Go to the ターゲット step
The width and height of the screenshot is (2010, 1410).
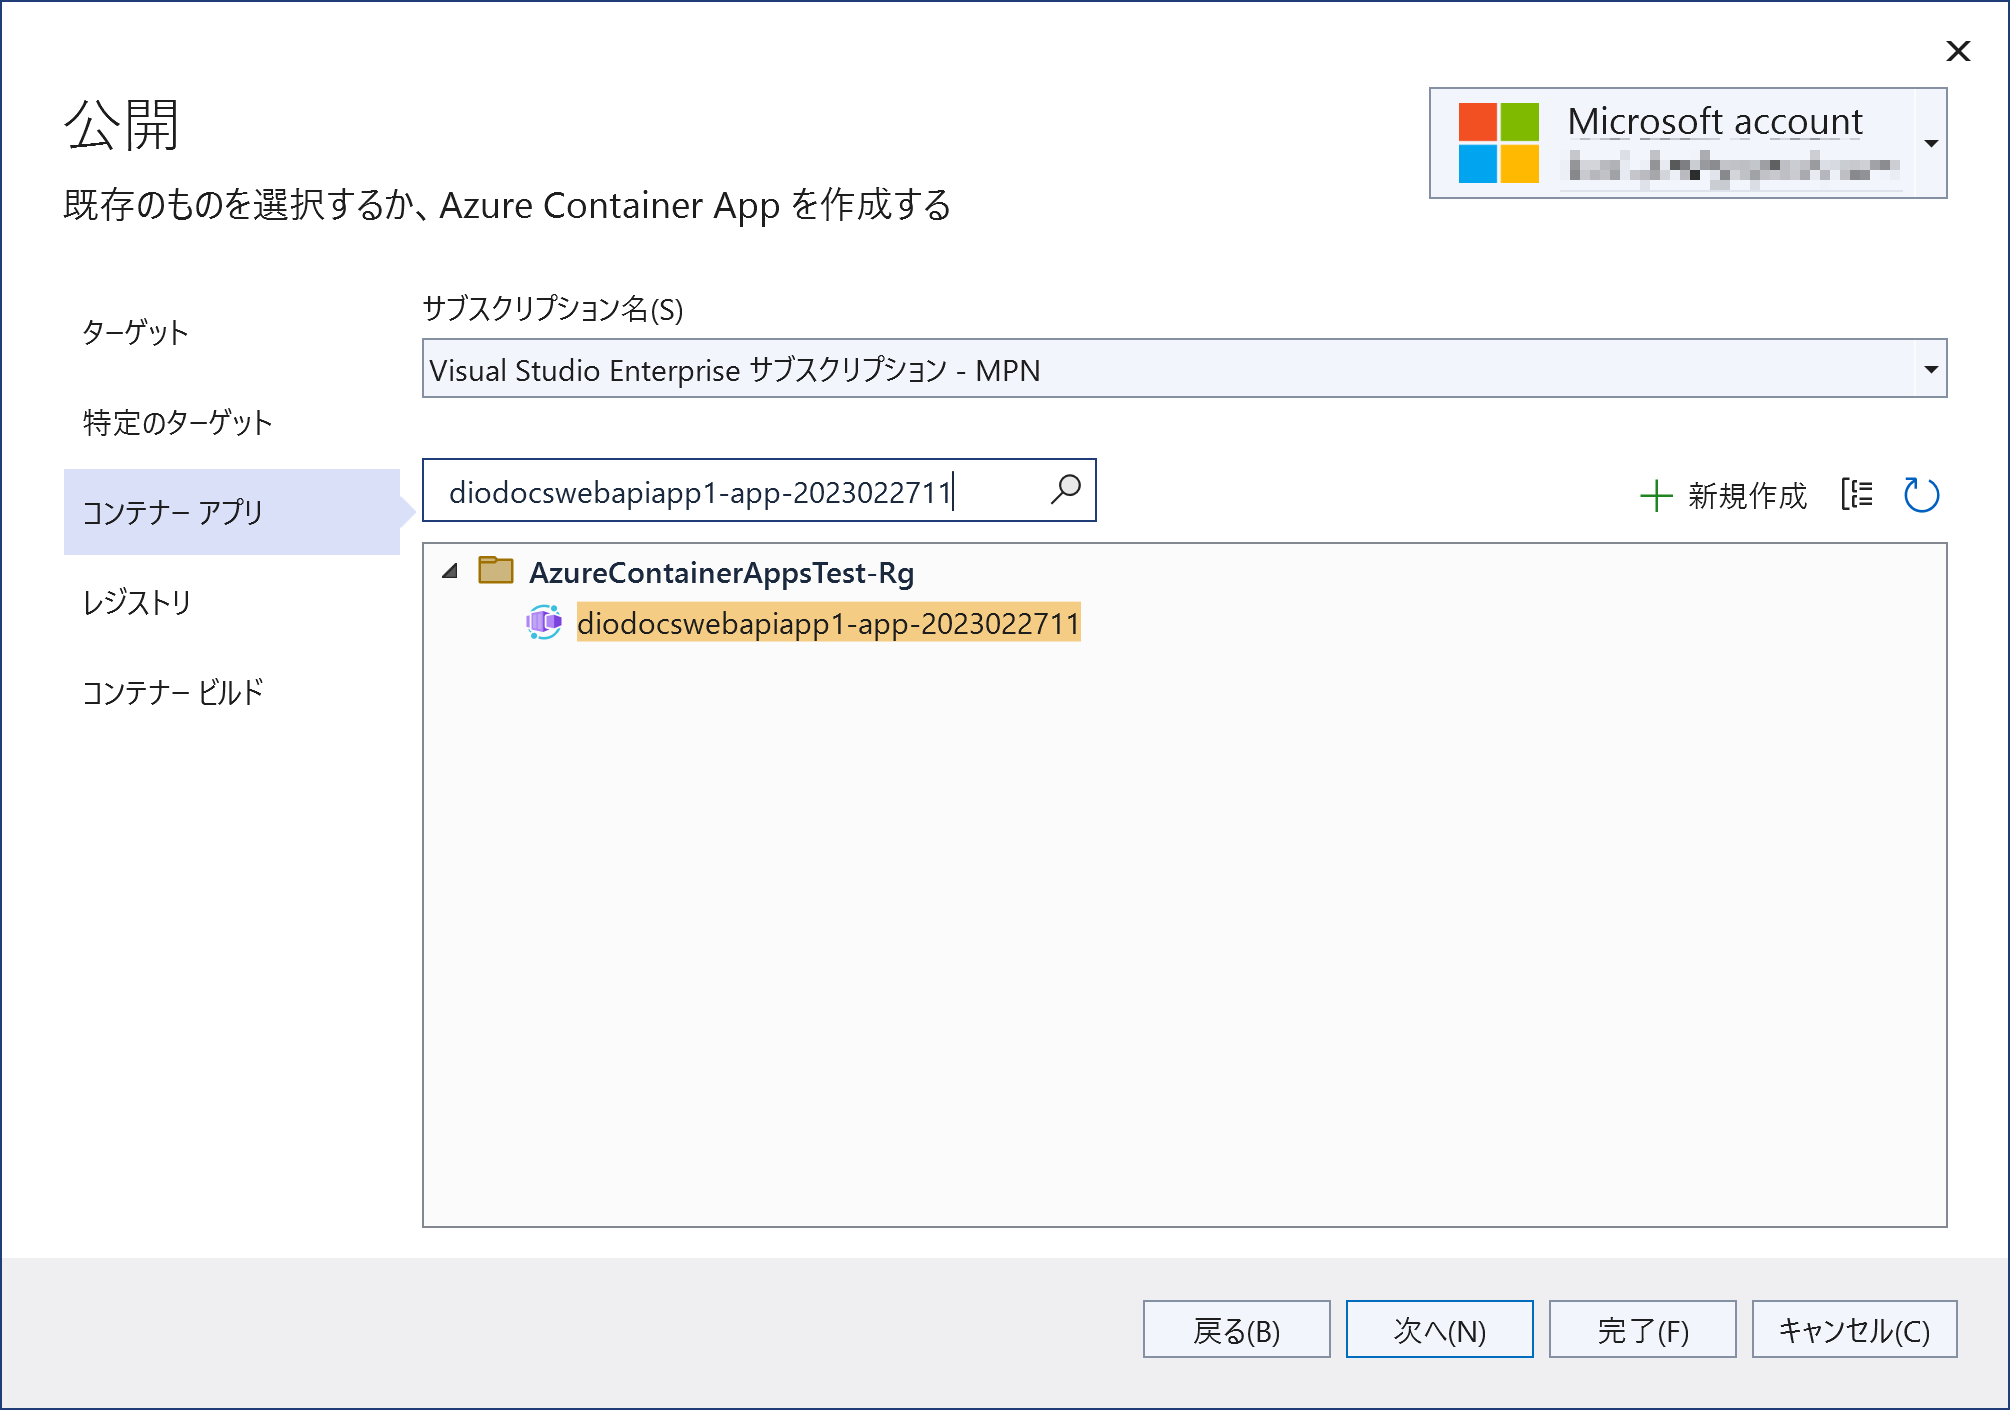coord(135,332)
